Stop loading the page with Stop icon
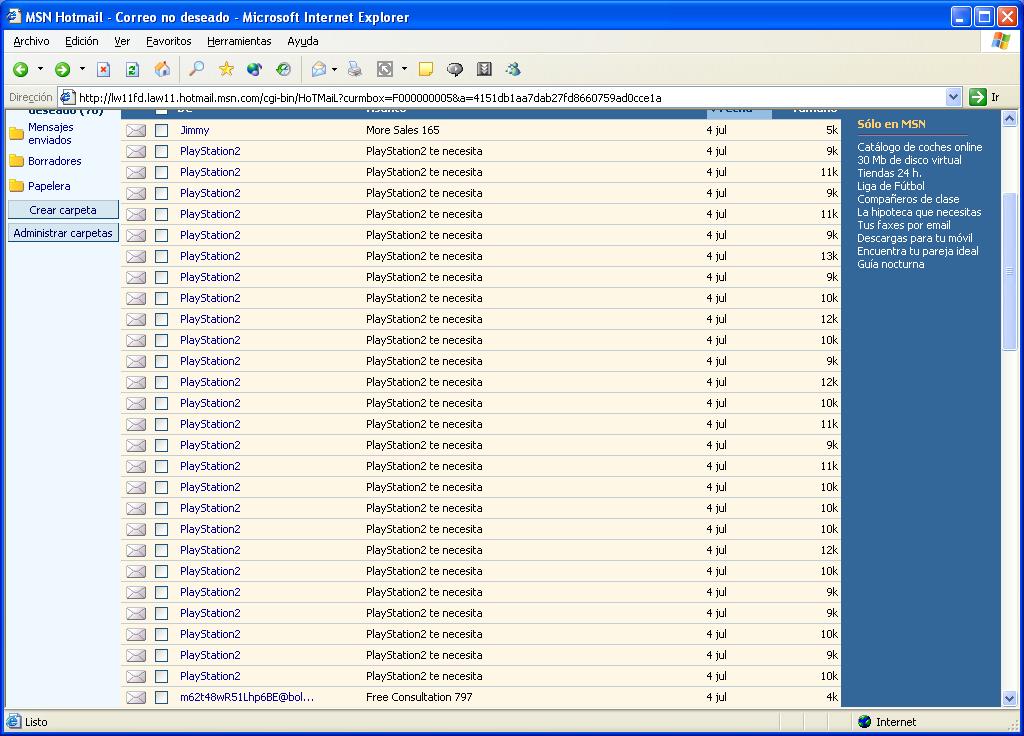The height and width of the screenshot is (736, 1024). coord(103,69)
